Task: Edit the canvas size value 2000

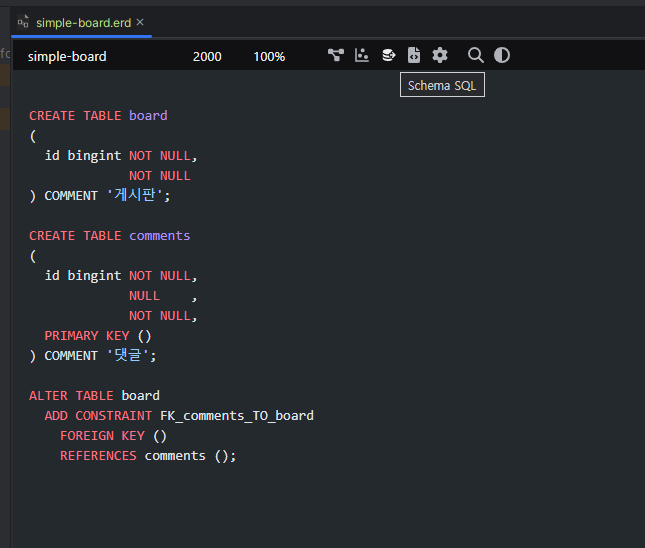Action: pos(207,56)
